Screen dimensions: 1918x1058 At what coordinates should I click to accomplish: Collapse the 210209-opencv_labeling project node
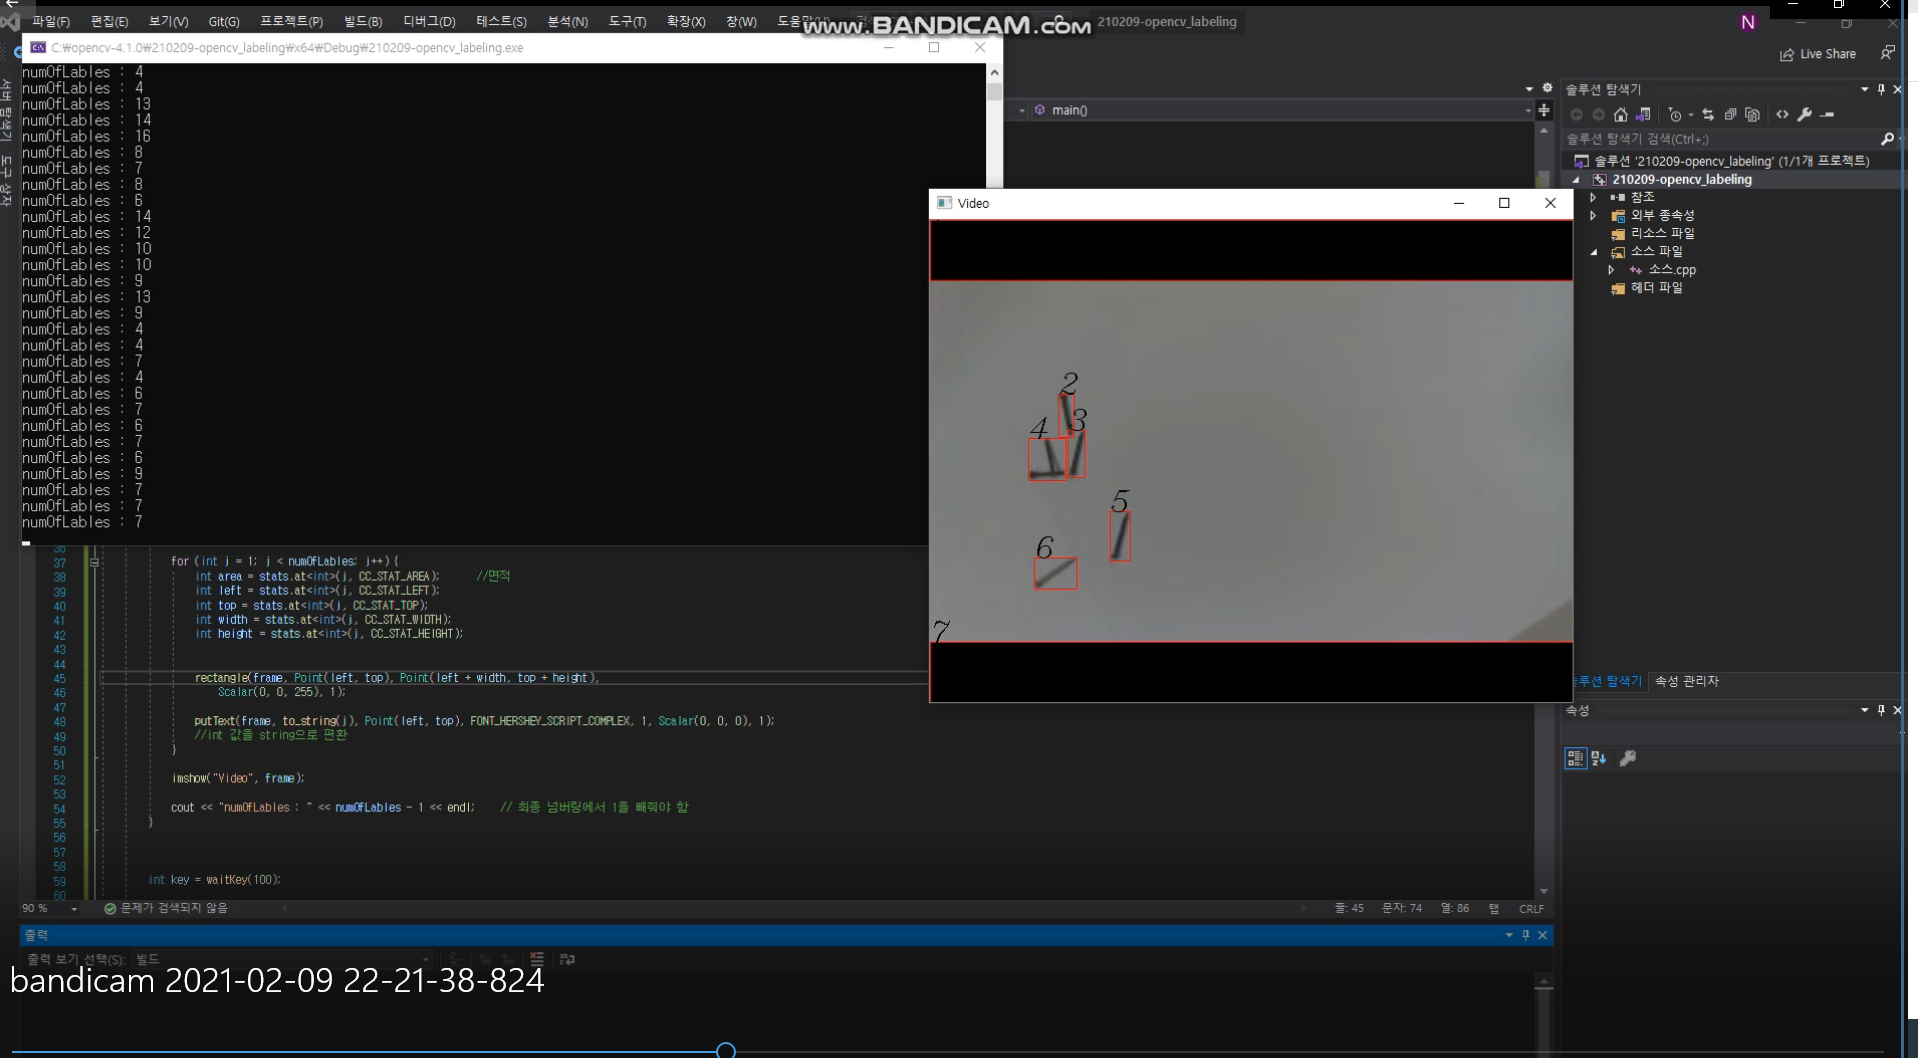tap(1577, 180)
